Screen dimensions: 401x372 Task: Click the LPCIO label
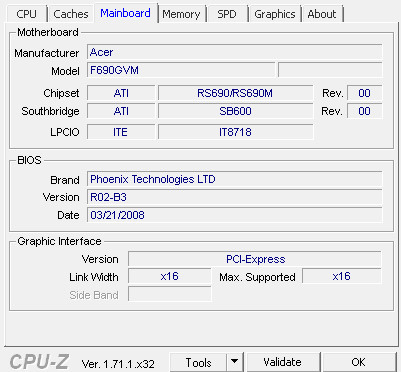(65, 132)
